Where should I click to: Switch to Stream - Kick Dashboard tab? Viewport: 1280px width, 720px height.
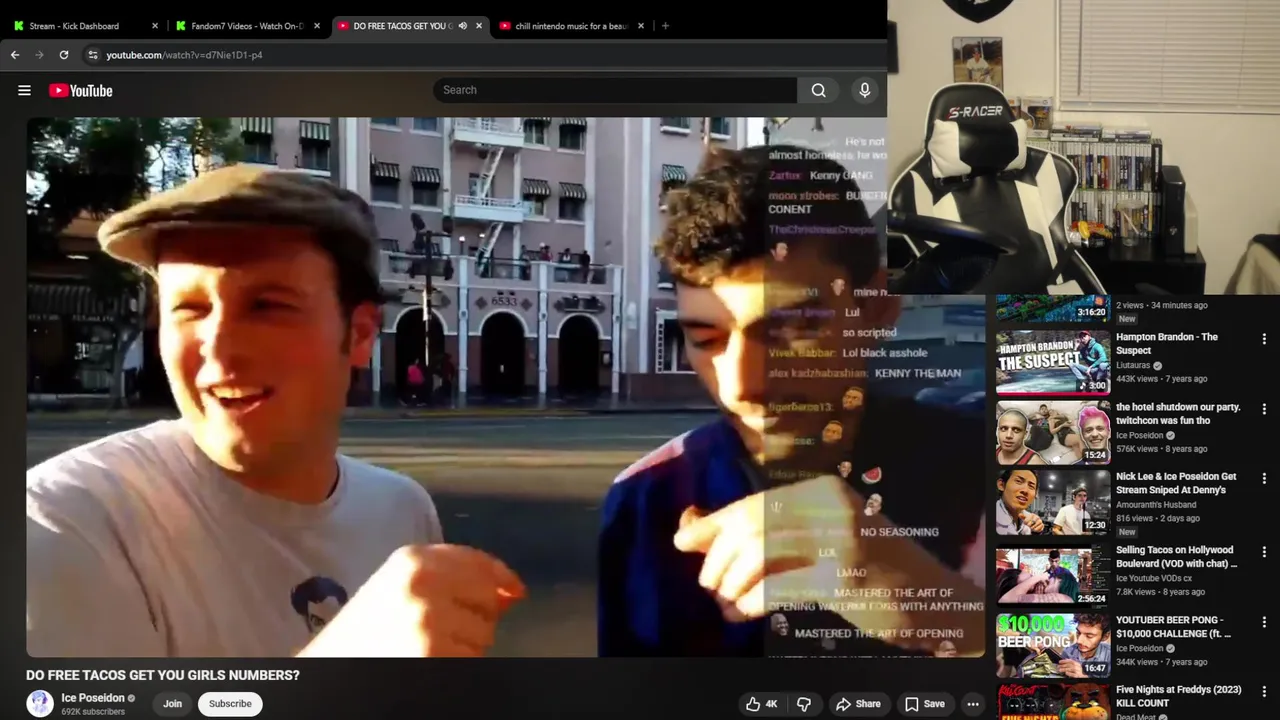point(84,26)
